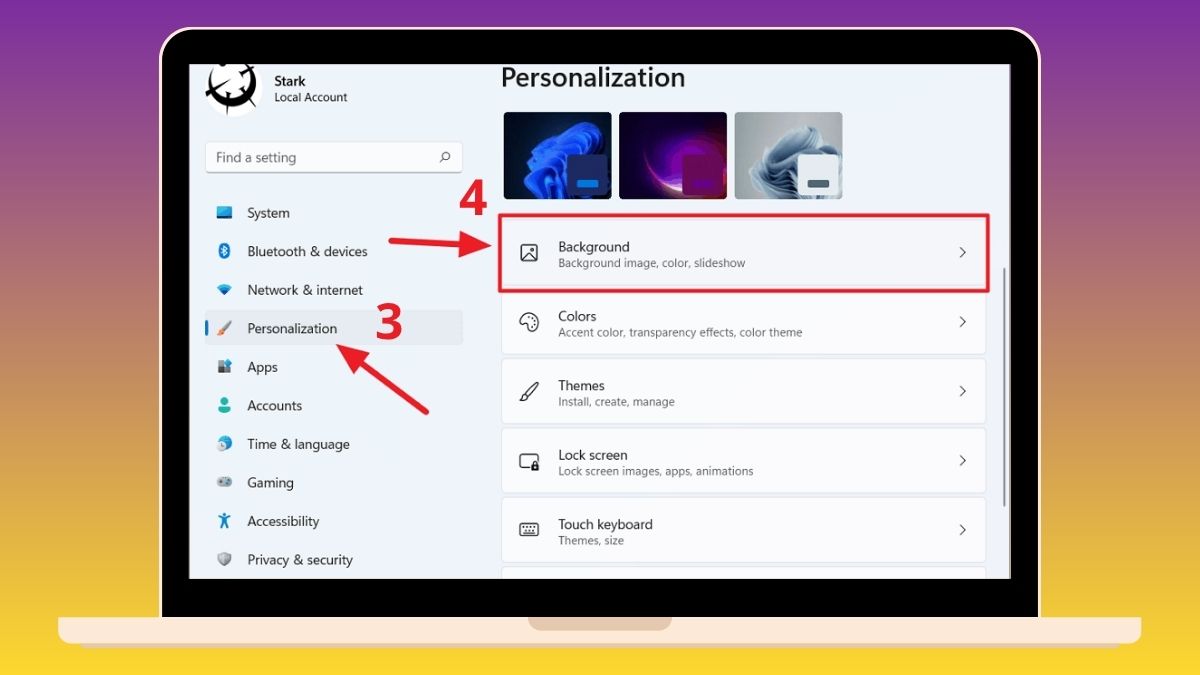1200x675 pixels.
Task: Click the Bluetooth & devices icon
Action: (225, 251)
